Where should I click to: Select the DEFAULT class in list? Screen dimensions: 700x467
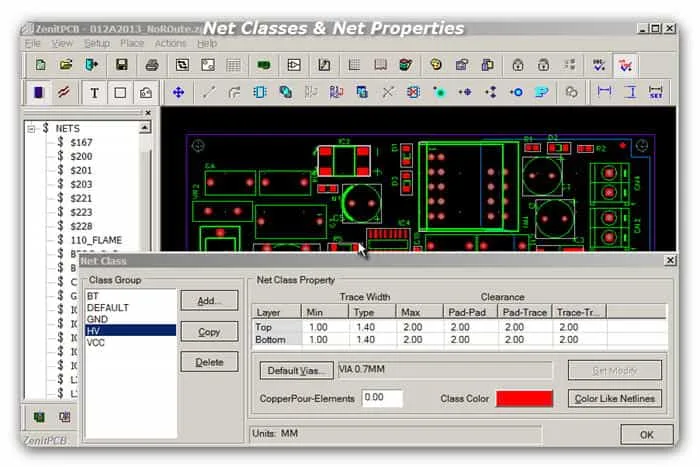pyautogui.click(x=130, y=308)
